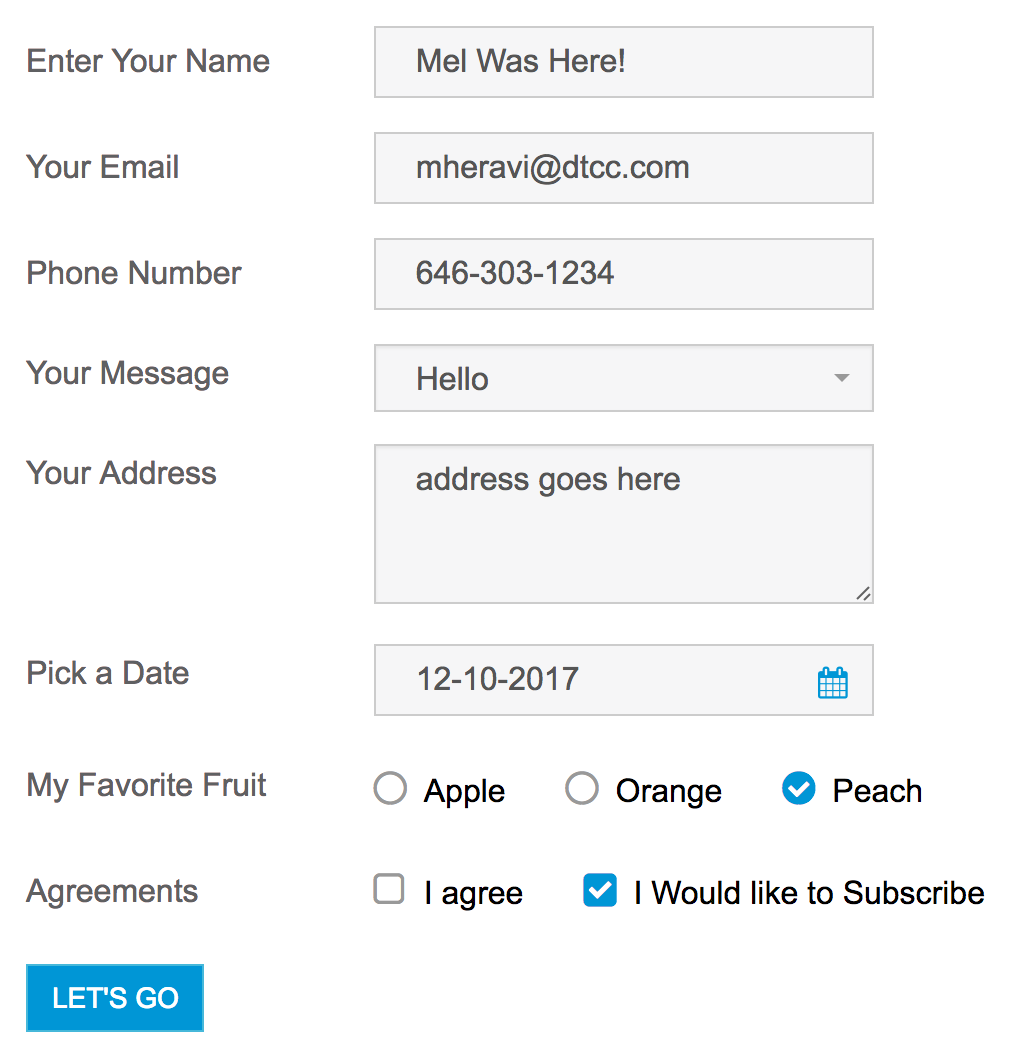Expand the Your Message dropdown arrow

point(841,378)
